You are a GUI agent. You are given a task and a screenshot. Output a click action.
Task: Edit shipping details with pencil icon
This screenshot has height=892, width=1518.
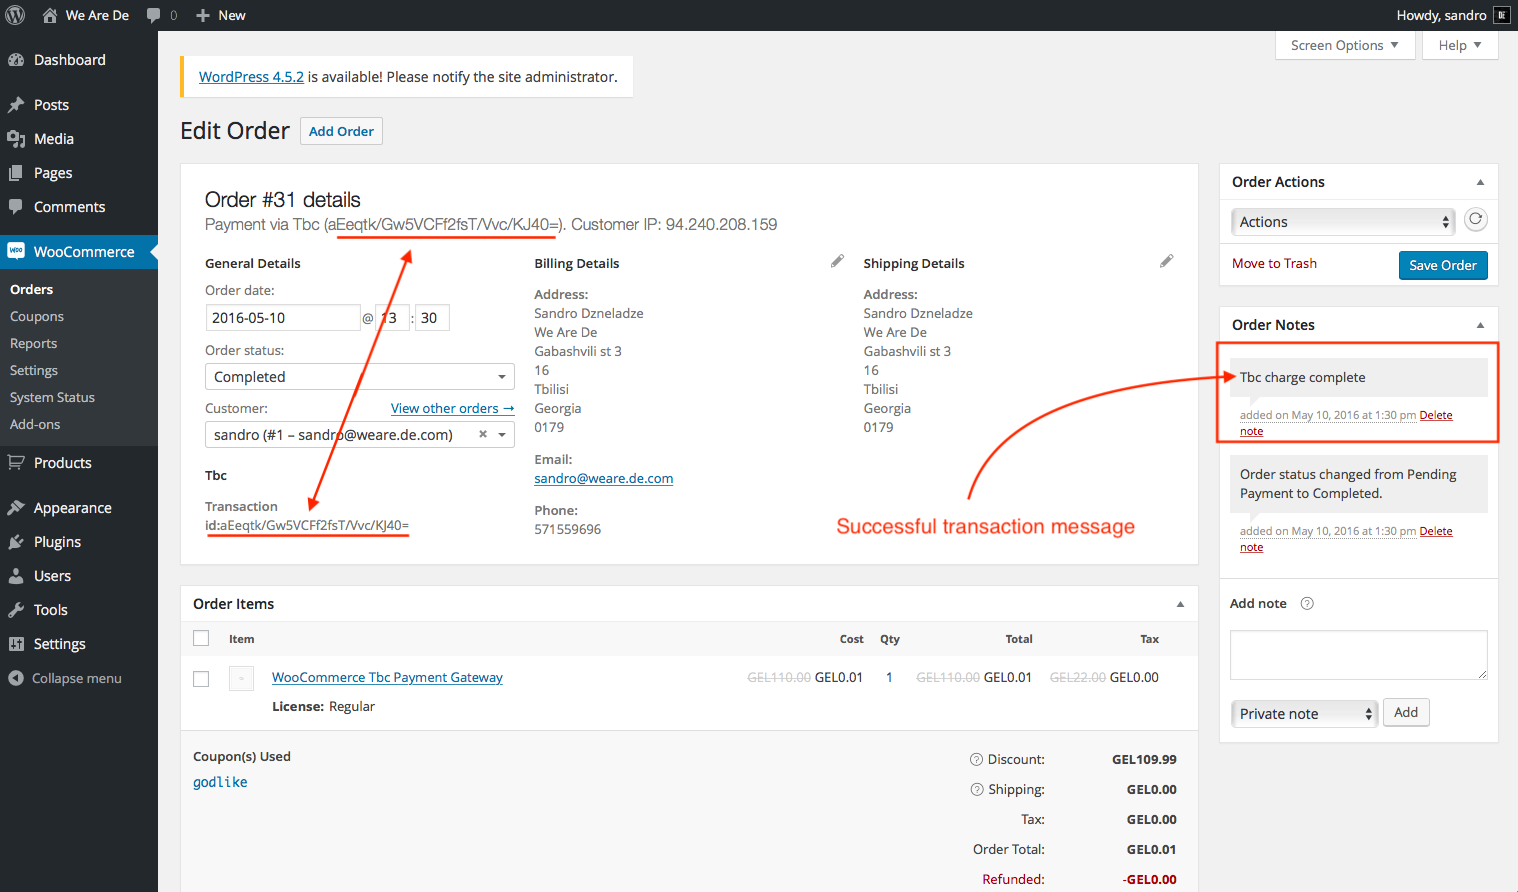click(x=1166, y=261)
